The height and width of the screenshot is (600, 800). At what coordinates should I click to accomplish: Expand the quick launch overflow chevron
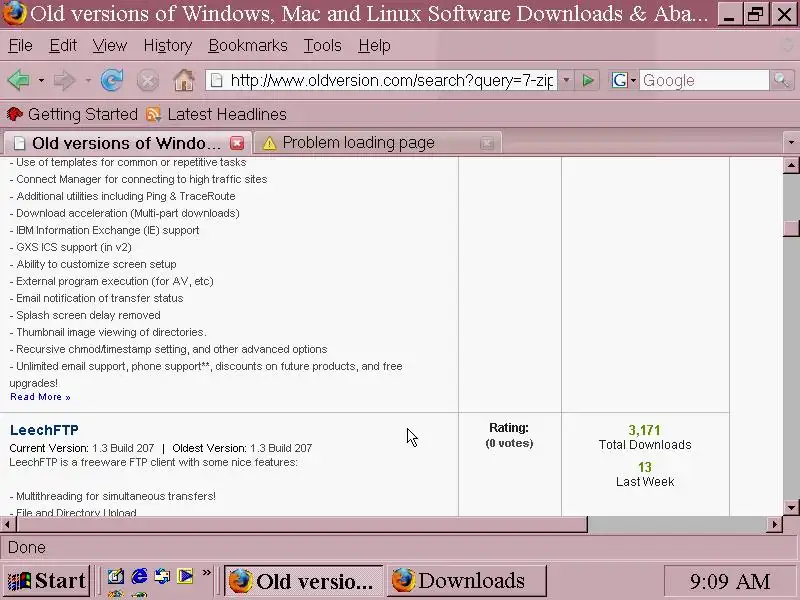pyautogui.click(x=206, y=573)
